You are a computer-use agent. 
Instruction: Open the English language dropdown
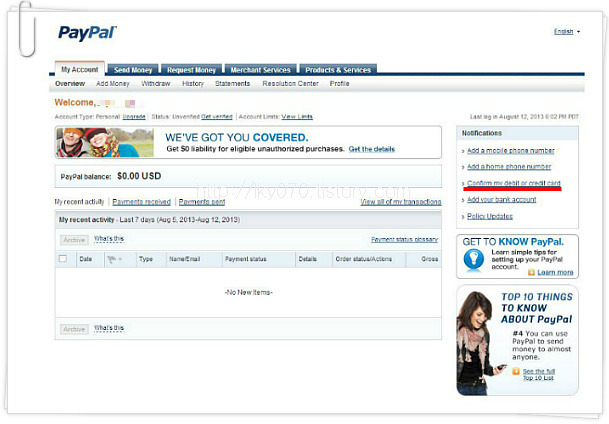click(567, 31)
